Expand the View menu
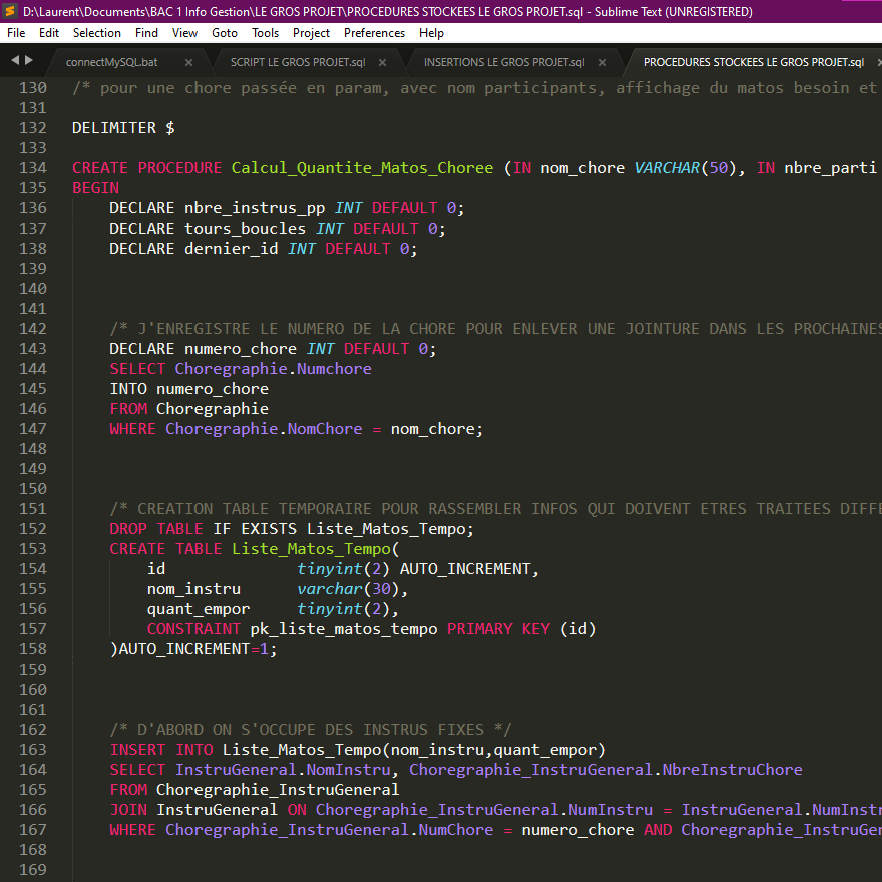 pyautogui.click(x=185, y=33)
